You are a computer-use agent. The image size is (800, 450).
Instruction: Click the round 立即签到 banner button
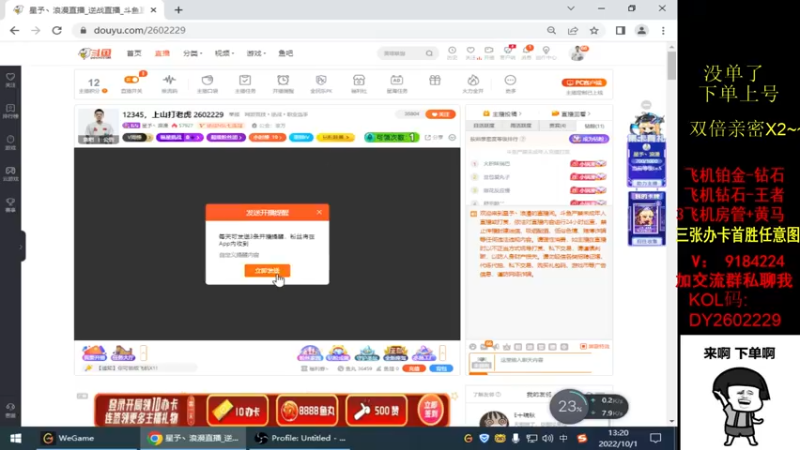pos(431,411)
